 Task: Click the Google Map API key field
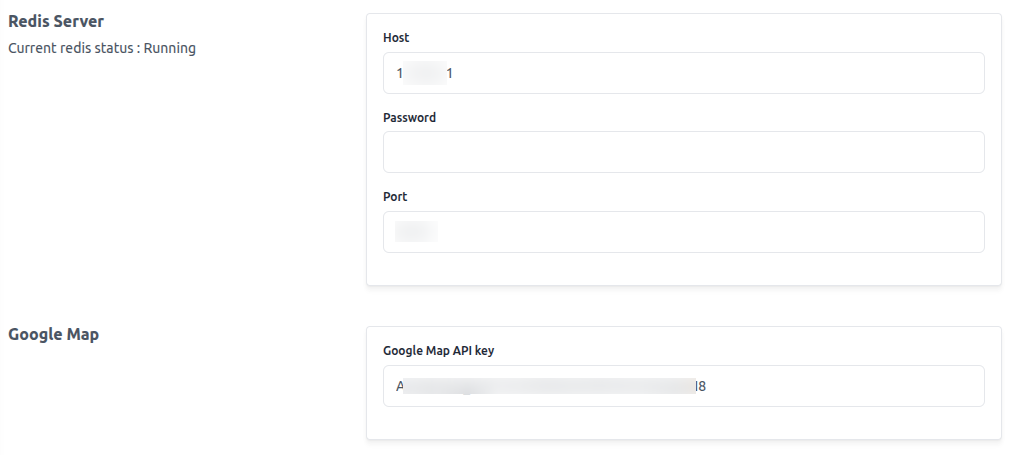pos(684,386)
